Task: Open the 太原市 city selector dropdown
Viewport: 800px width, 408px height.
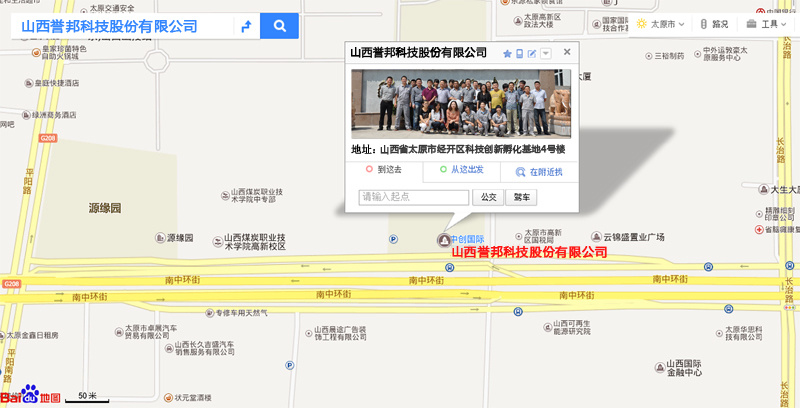Action: coord(667,24)
